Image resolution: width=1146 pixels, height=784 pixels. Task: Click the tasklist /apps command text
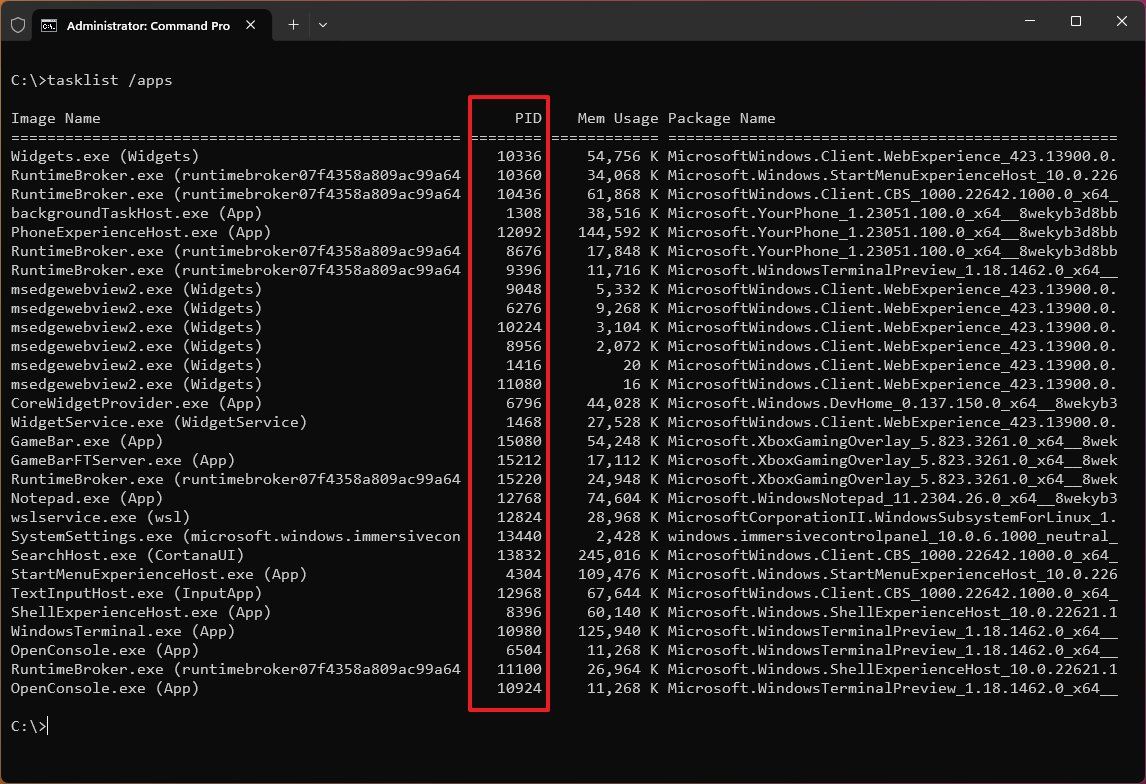point(110,80)
